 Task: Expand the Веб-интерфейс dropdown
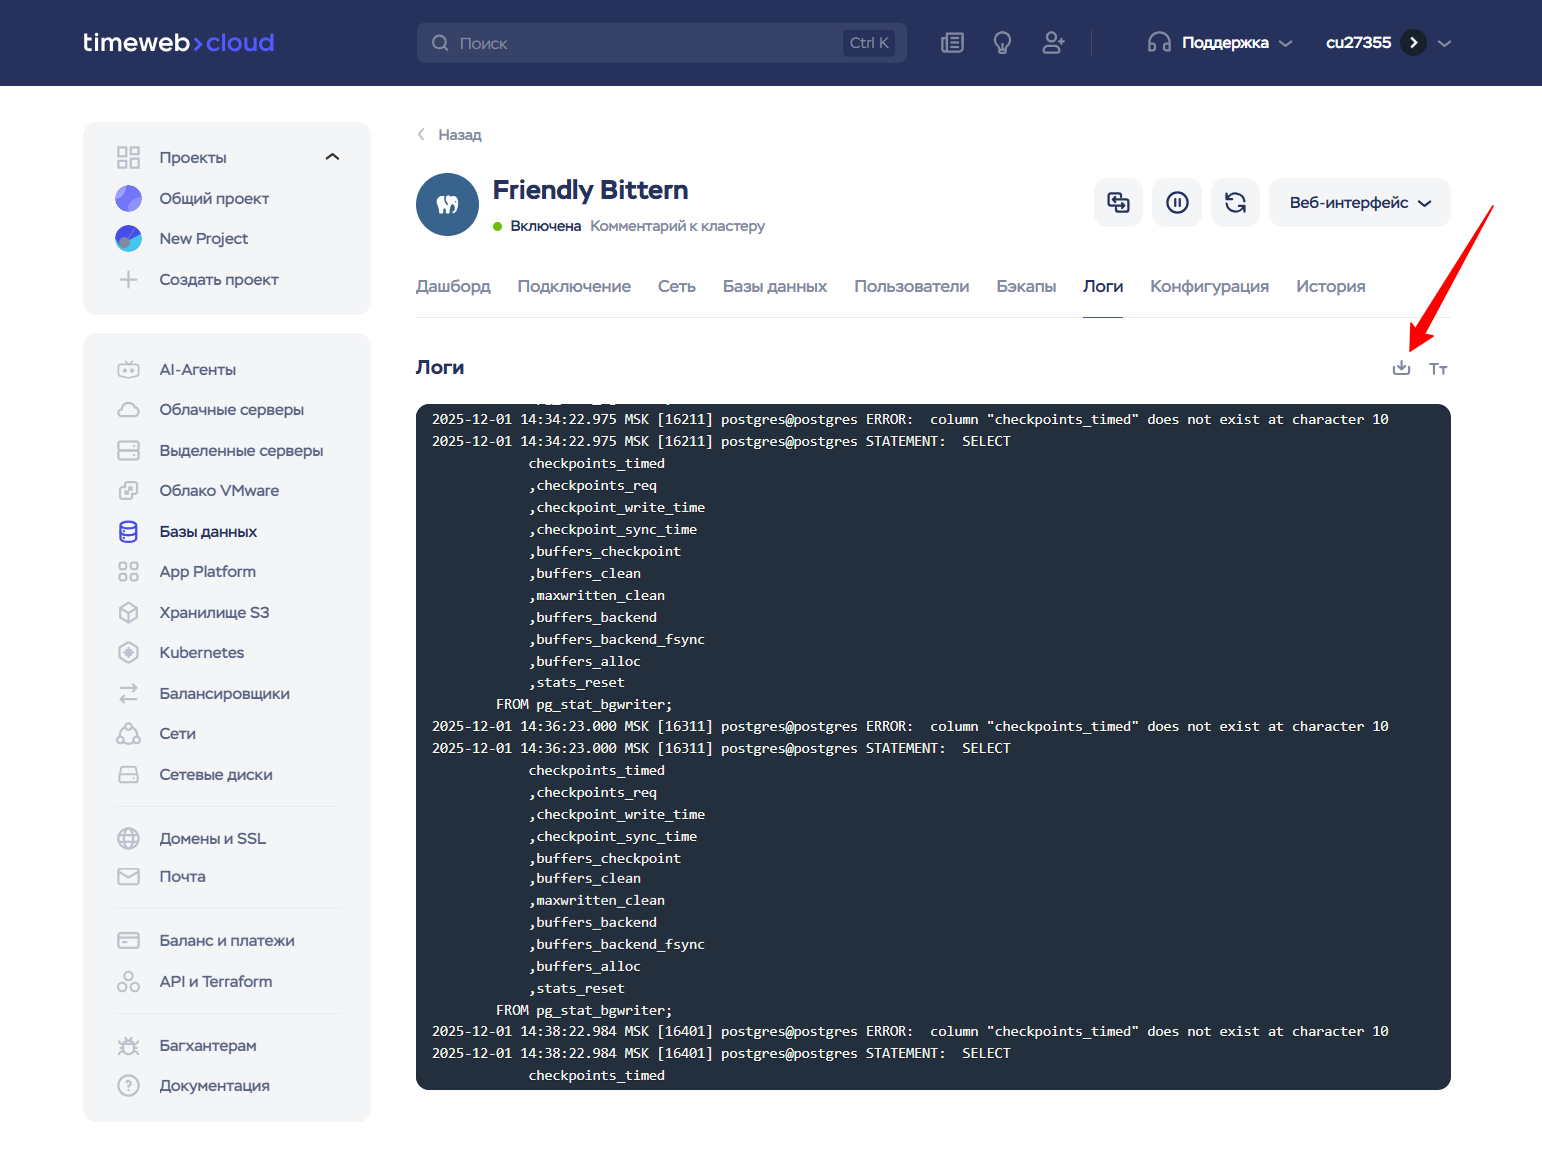tap(1359, 203)
